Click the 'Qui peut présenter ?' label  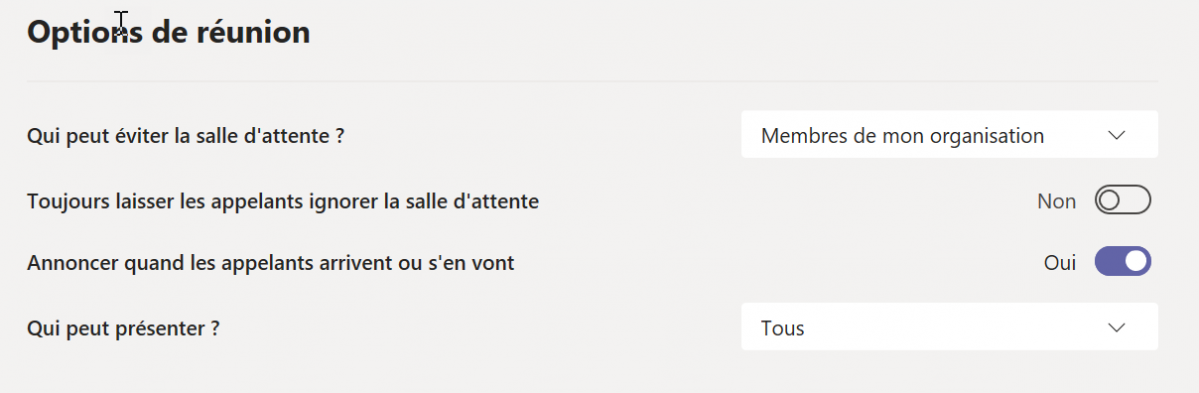[x=124, y=328]
